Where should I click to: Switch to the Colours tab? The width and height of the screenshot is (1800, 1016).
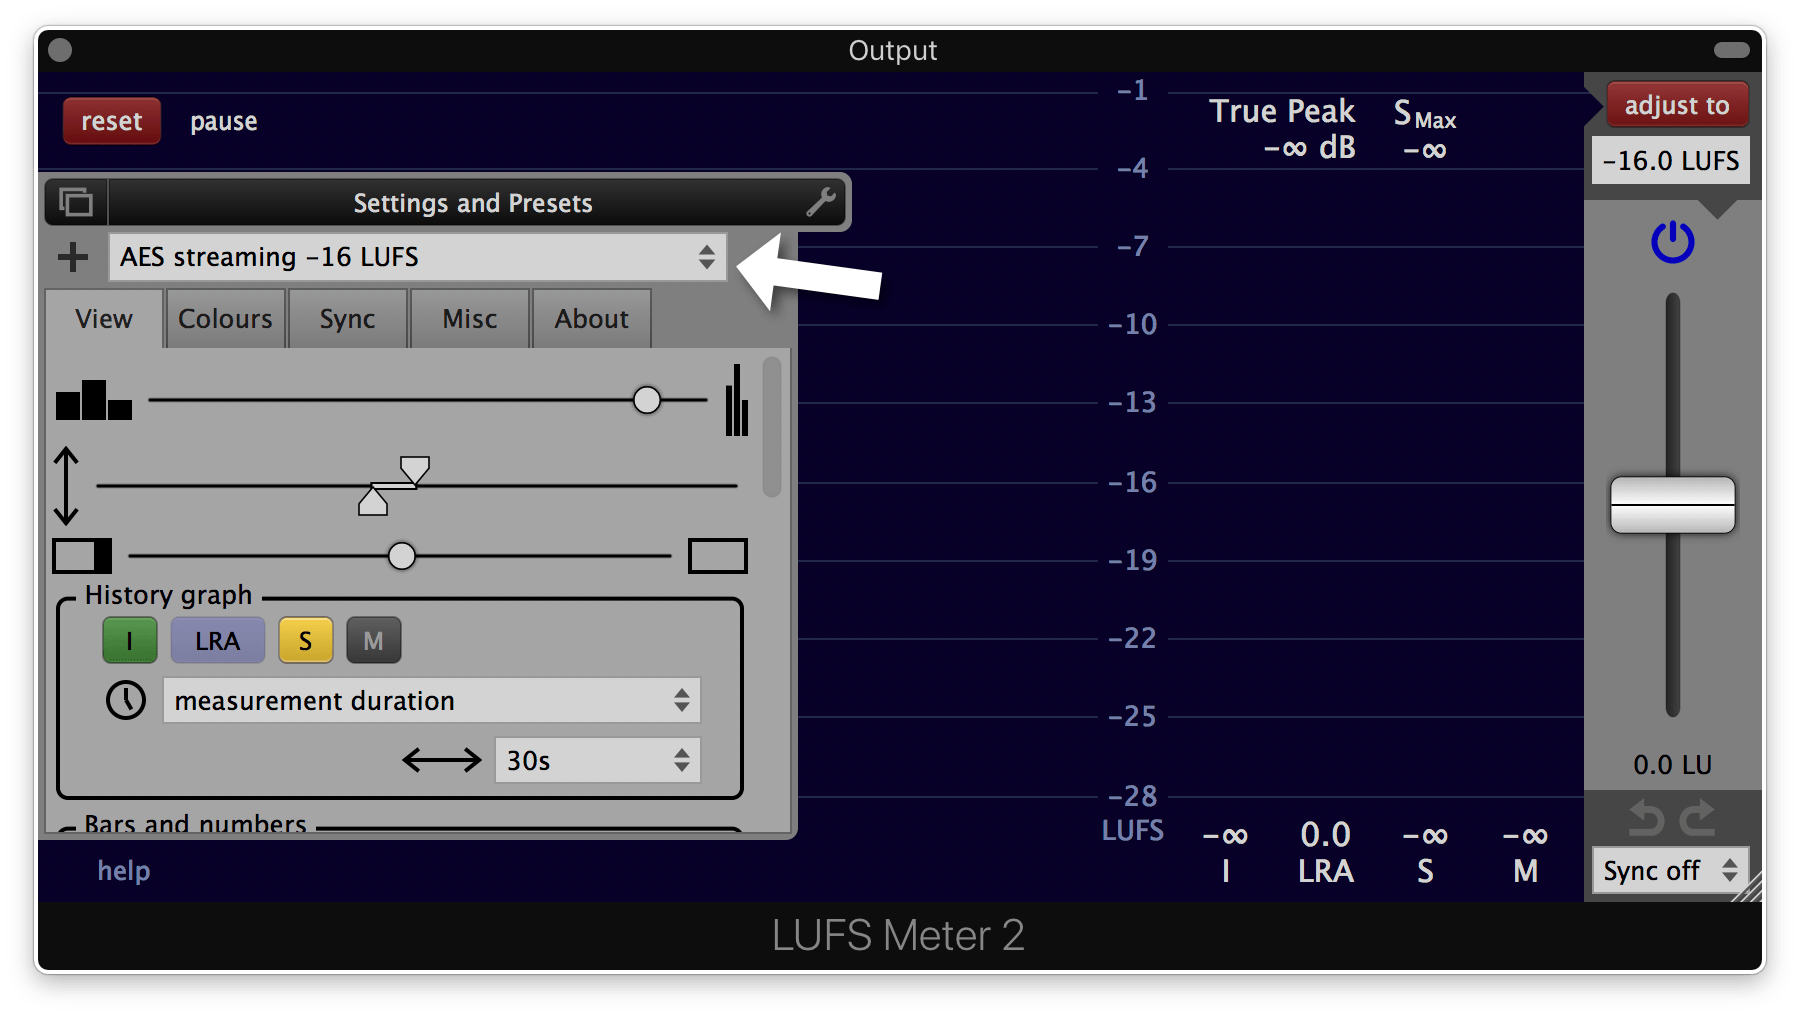tap(226, 319)
